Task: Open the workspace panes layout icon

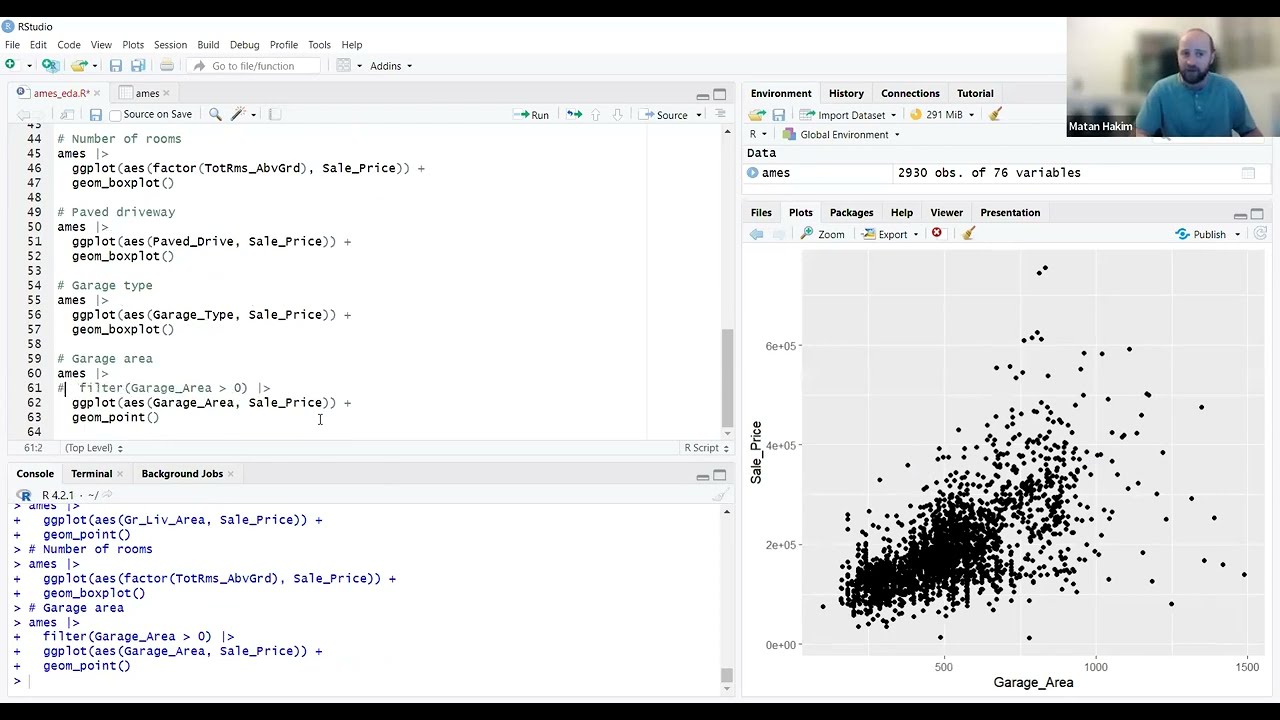Action: click(343, 65)
